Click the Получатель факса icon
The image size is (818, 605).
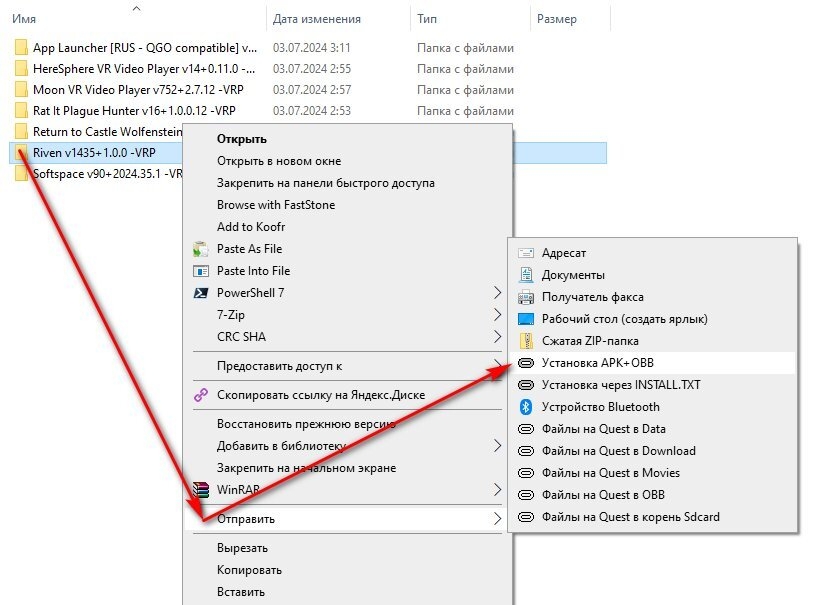tap(526, 297)
